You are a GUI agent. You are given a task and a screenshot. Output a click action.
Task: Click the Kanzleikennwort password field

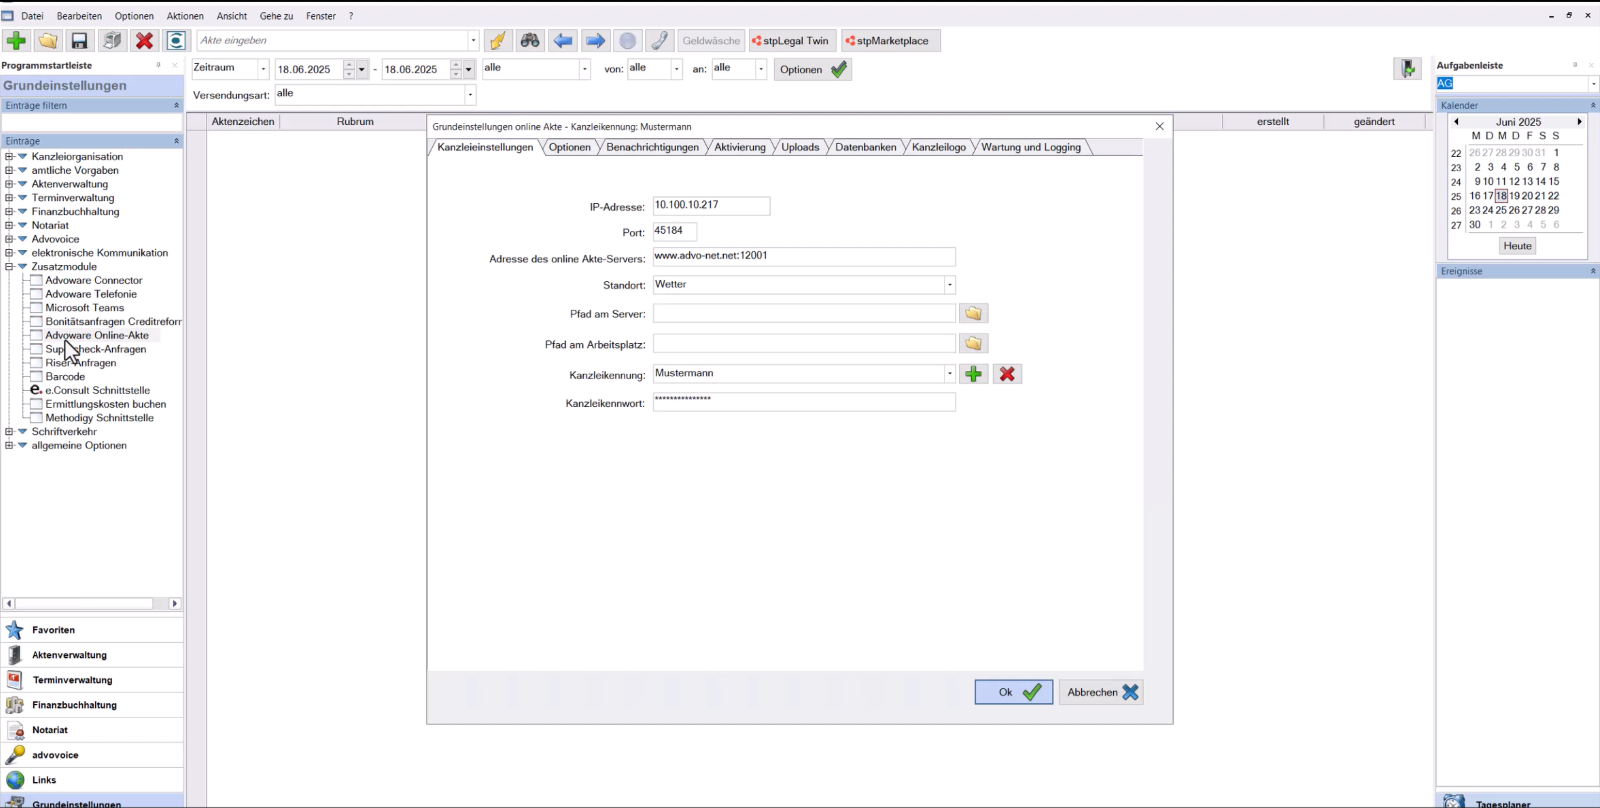click(x=804, y=402)
